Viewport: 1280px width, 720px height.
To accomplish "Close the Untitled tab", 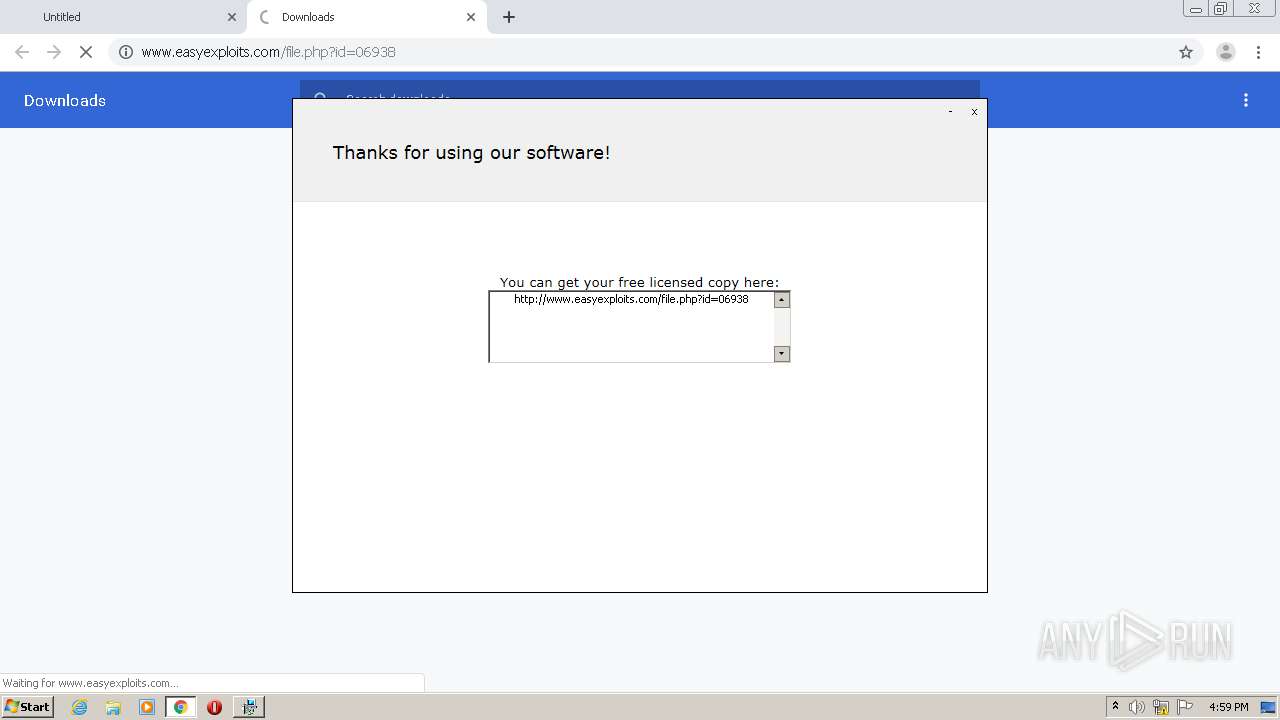I will pos(232,17).
